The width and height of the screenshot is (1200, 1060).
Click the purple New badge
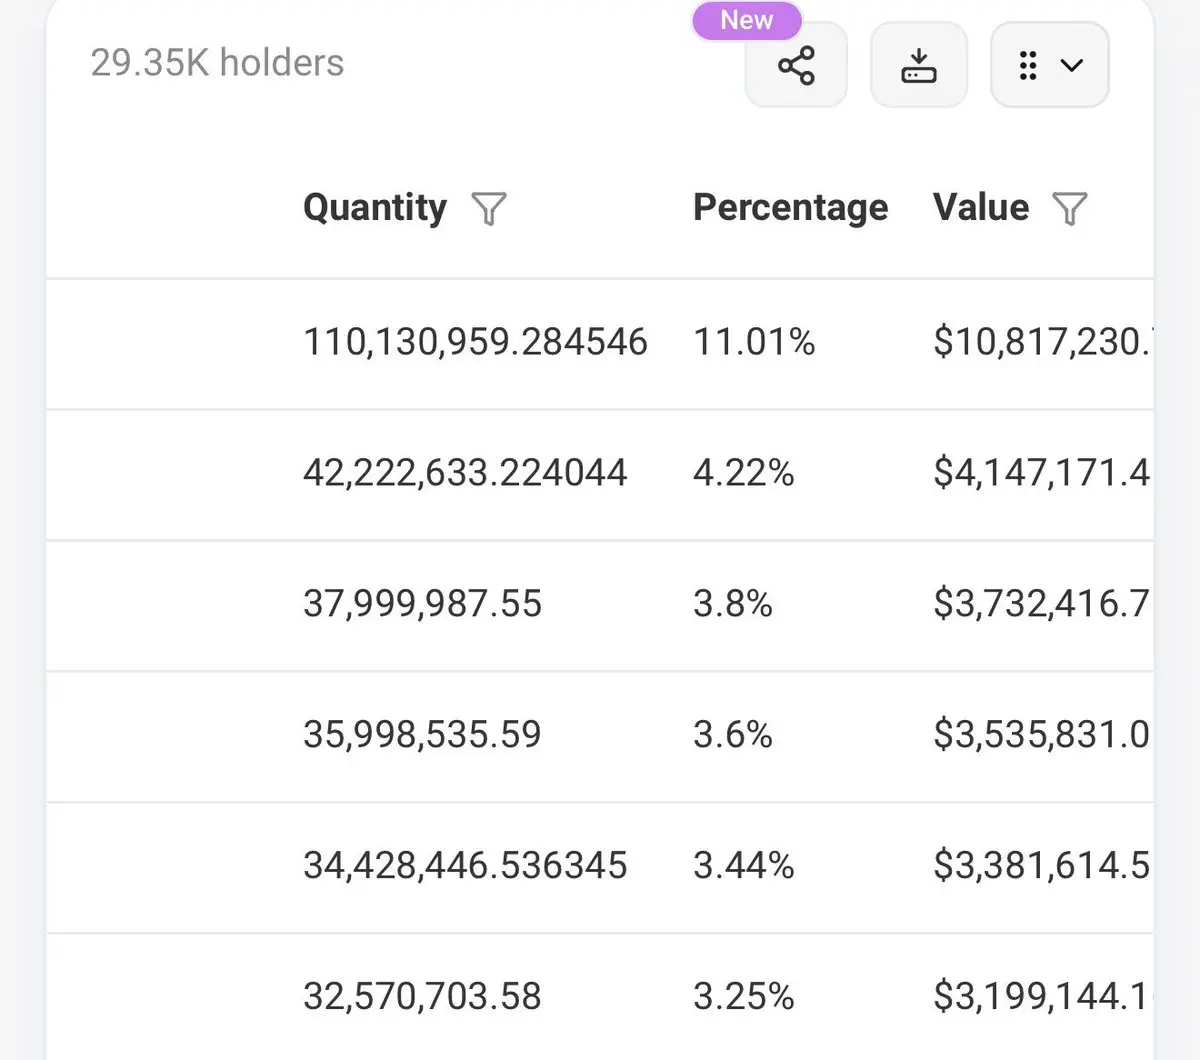747,20
